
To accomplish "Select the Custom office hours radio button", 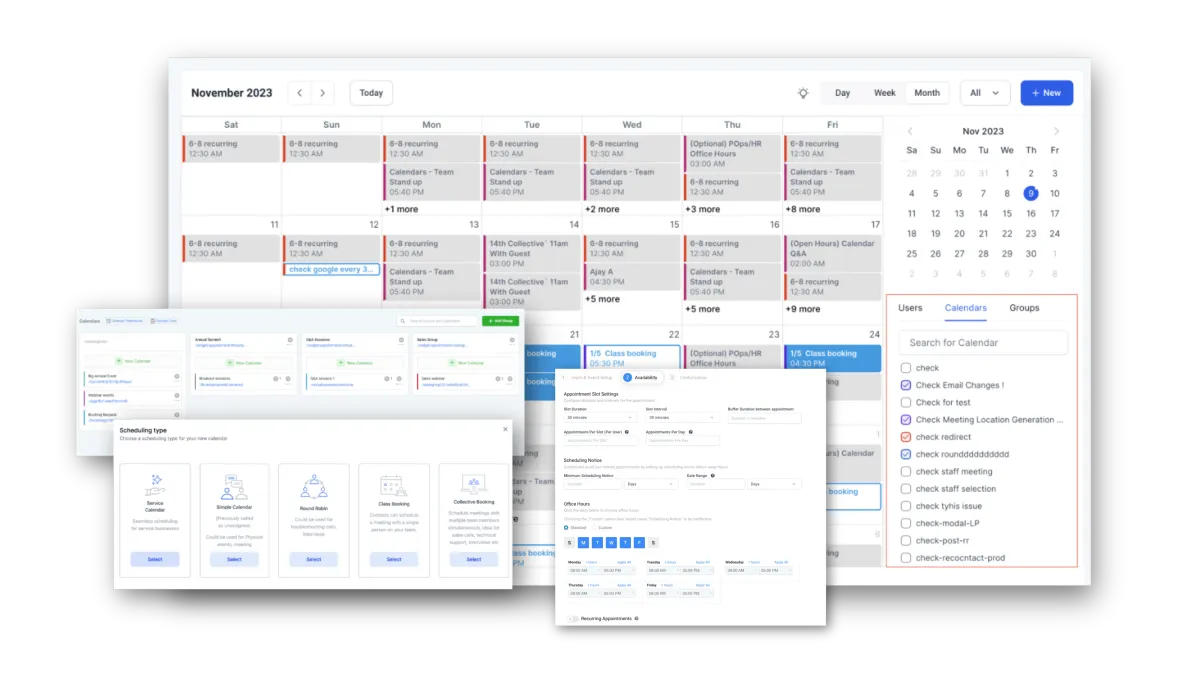I will [593, 528].
